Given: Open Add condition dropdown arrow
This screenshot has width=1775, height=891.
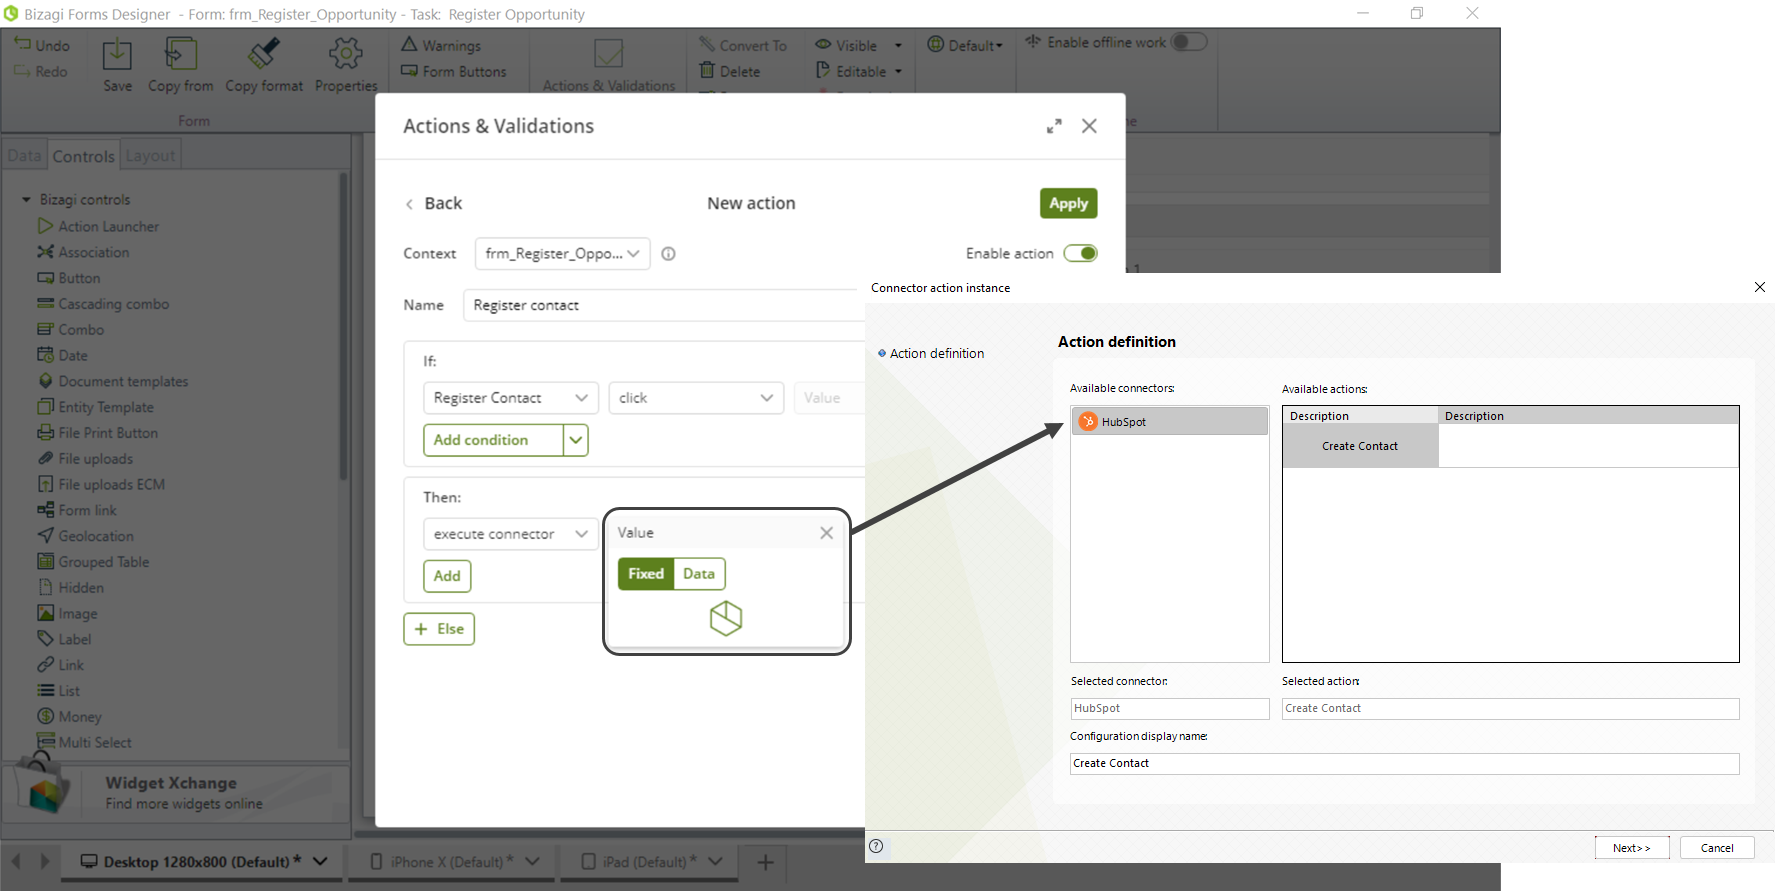Looking at the screenshot, I should tap(576, 440).
